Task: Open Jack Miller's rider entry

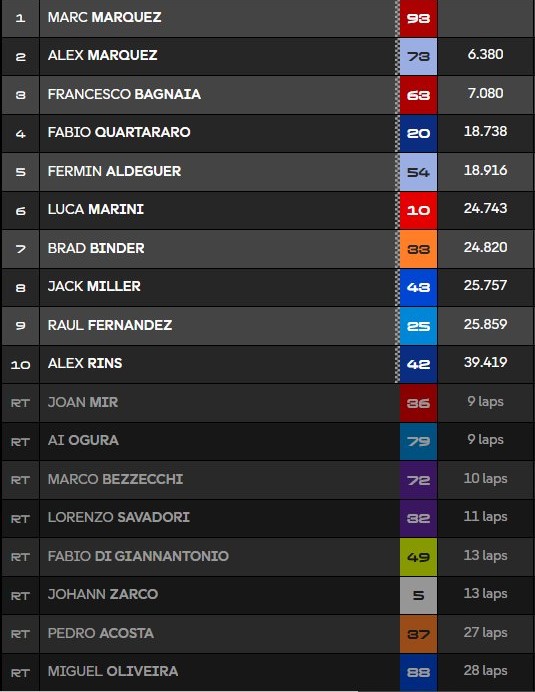Action: coord(94,286)
